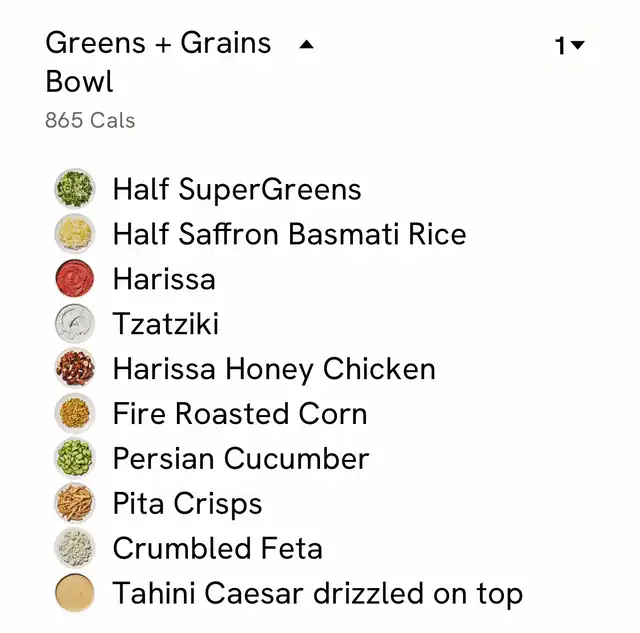Click the Saffron Basmati Rice icon

click(75, 234)
